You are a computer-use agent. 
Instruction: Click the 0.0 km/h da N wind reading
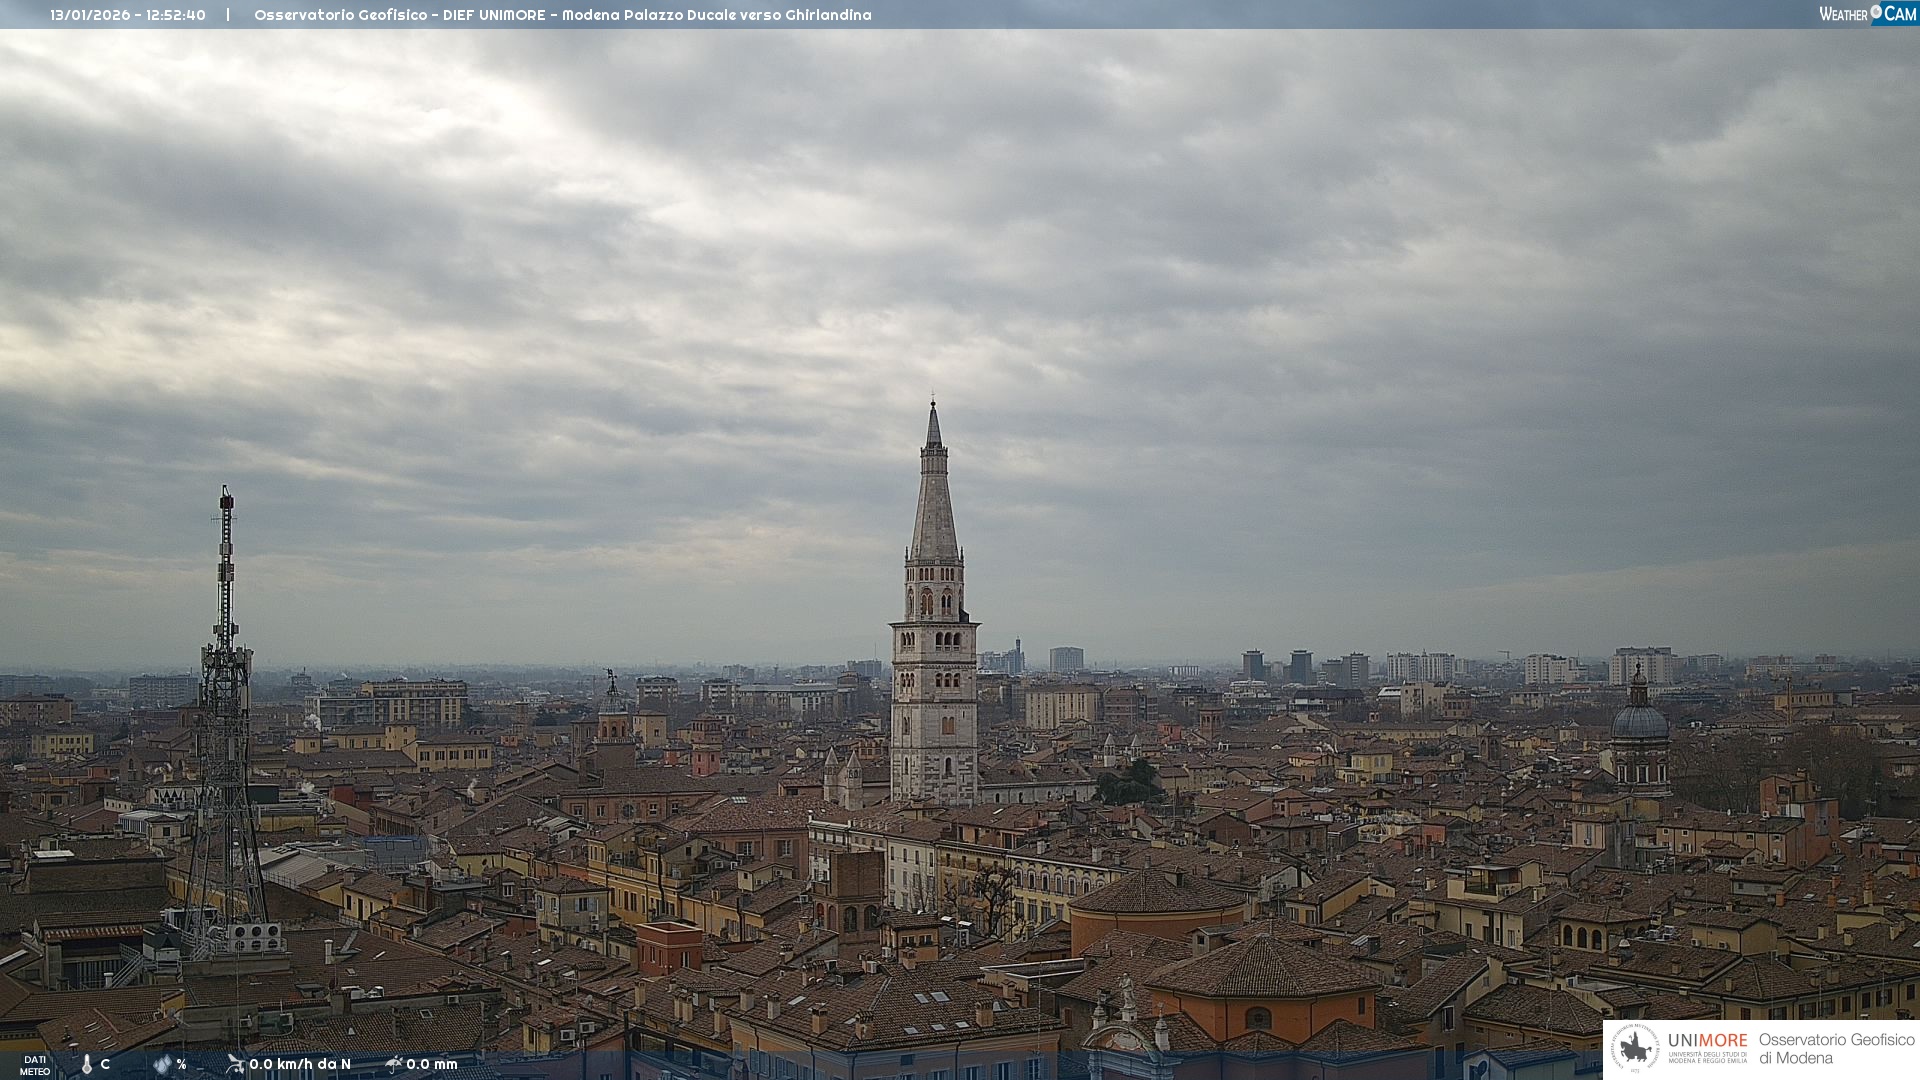click(300, 1064)
